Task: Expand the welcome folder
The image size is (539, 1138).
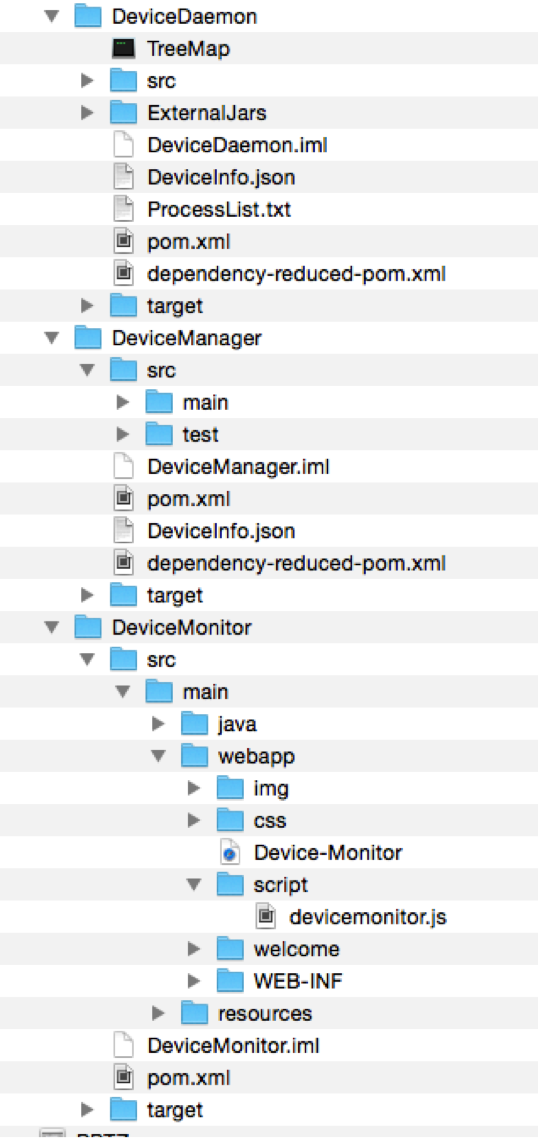Action: (x=194, y=949)
